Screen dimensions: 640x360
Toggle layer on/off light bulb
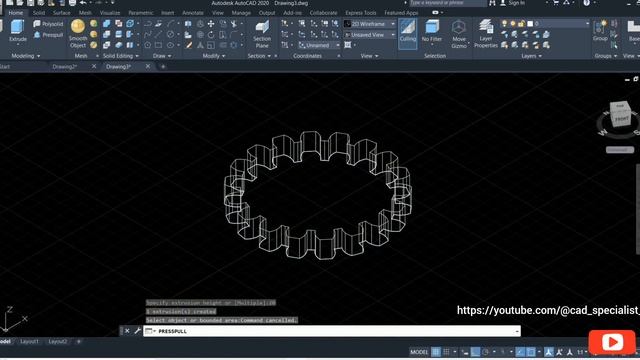pyautogui.click(x=505, y=24)
